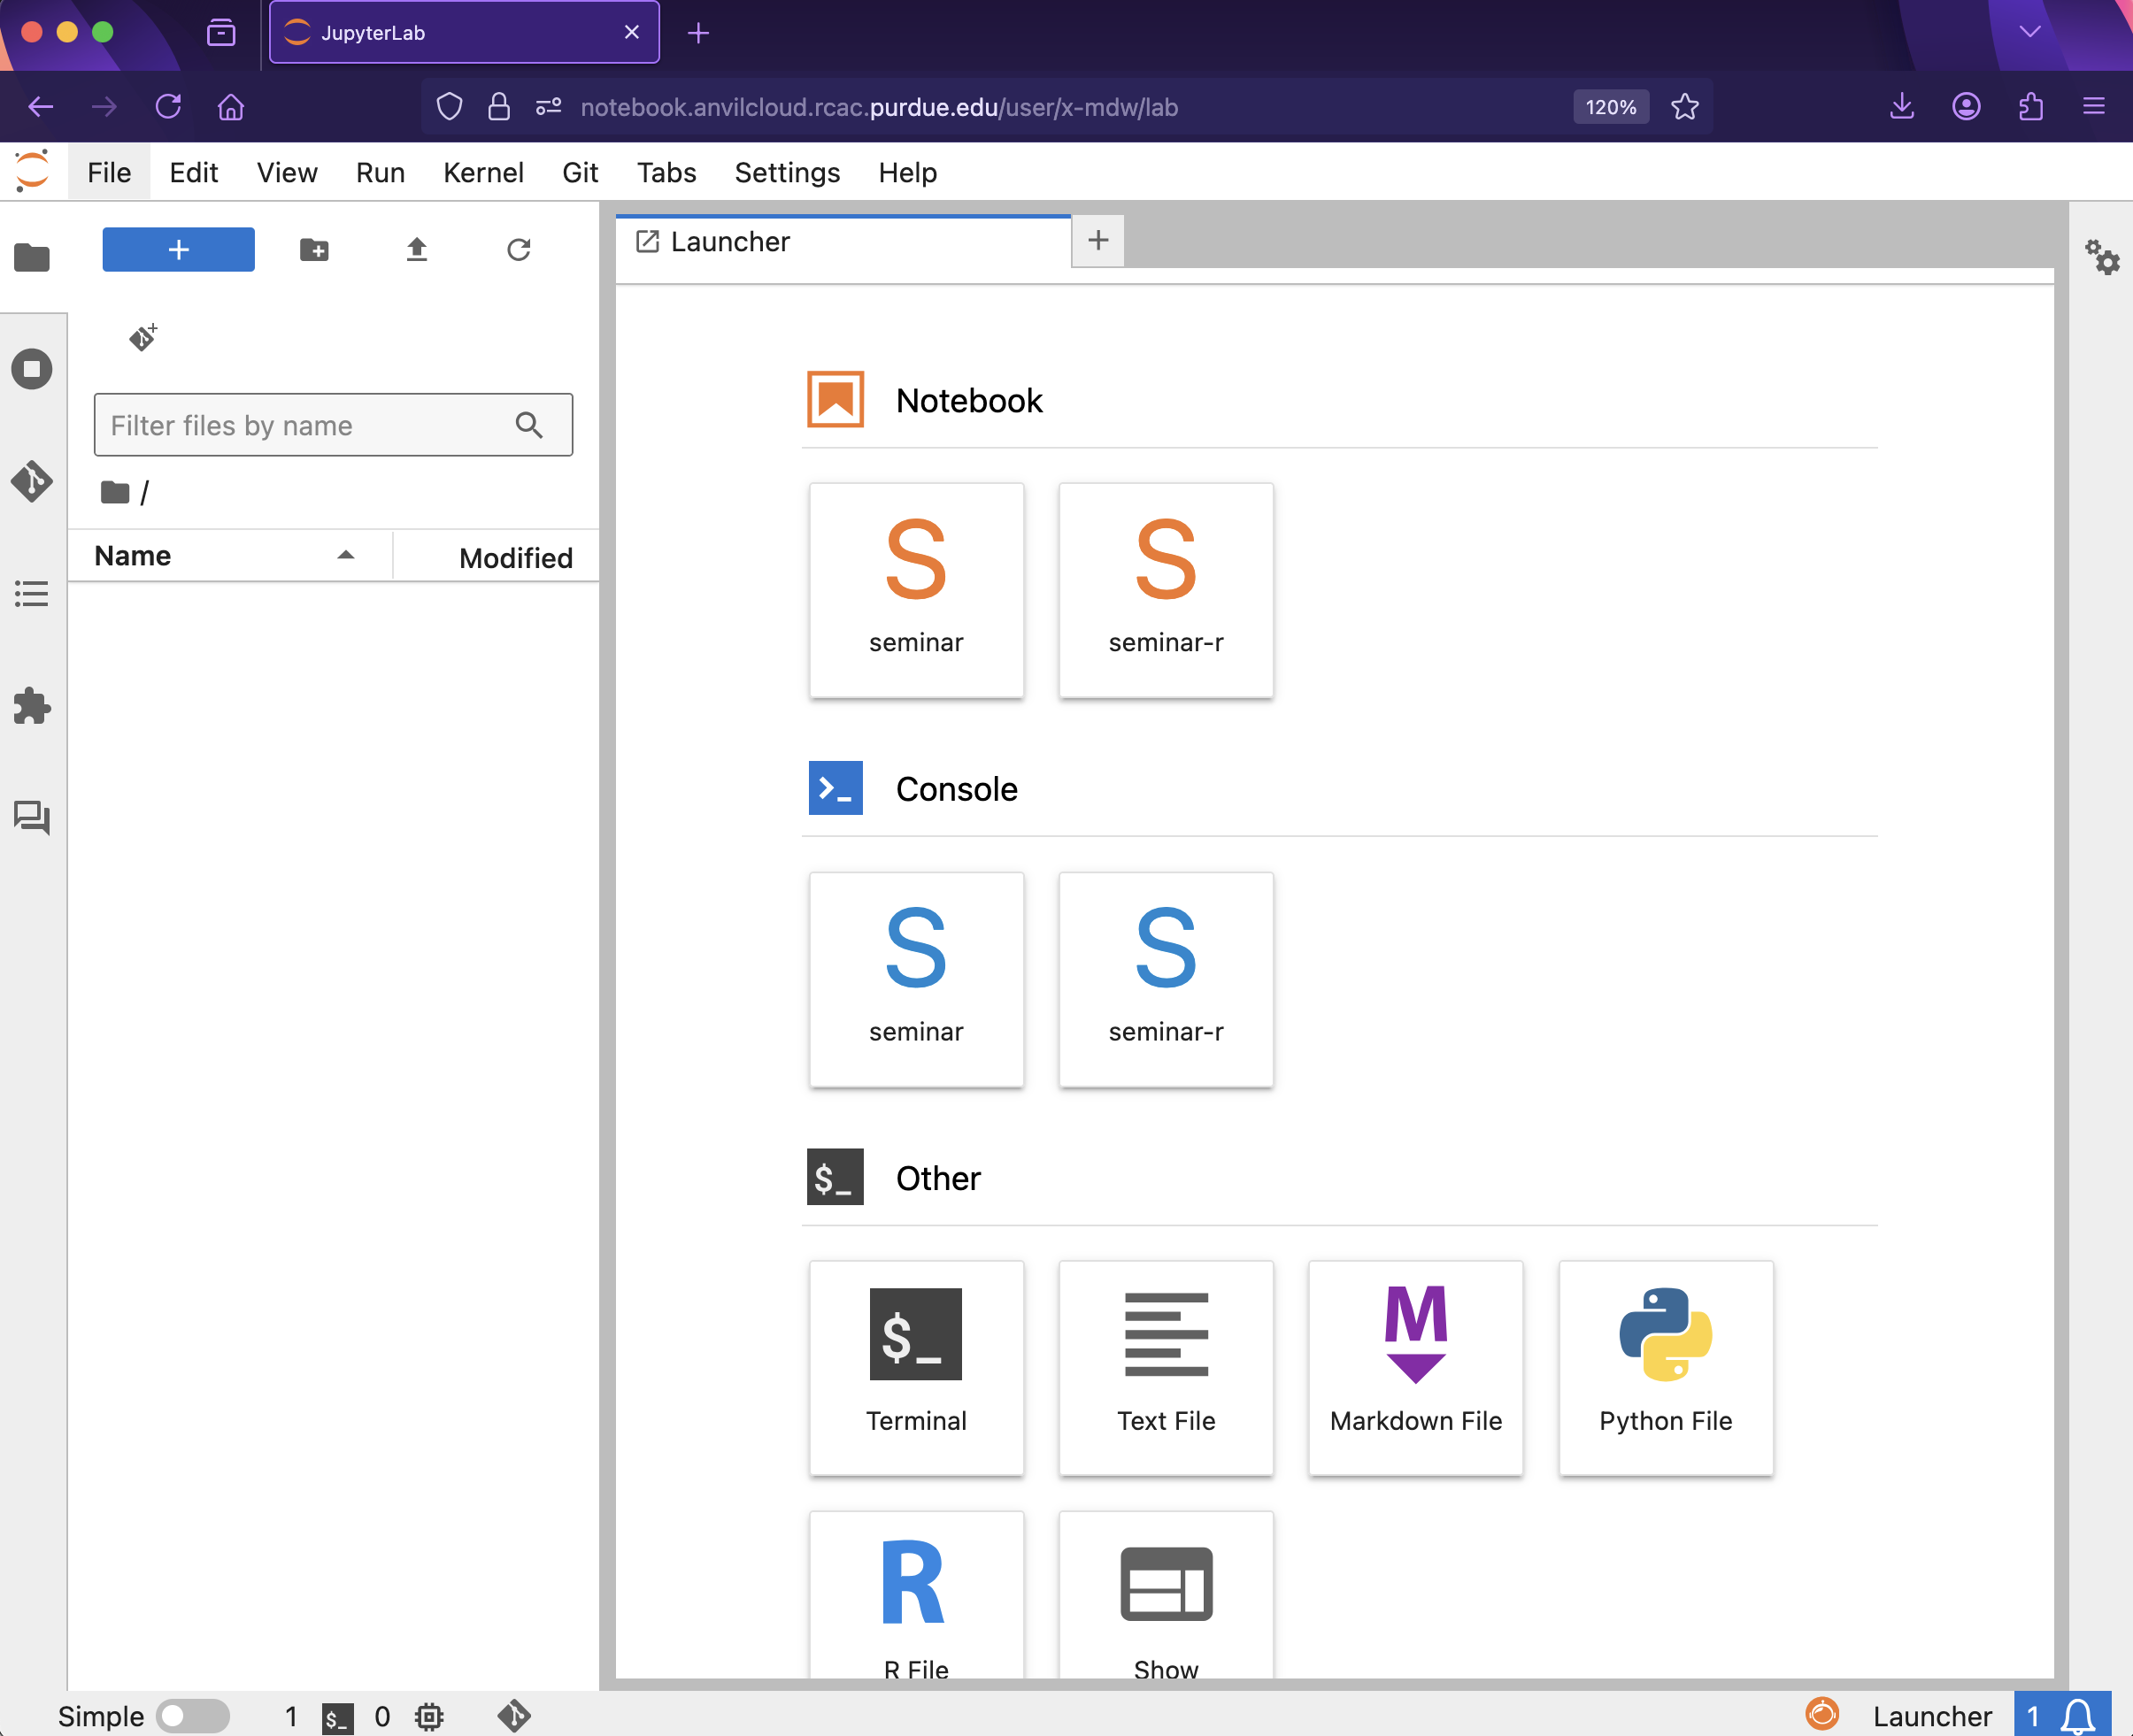Click the Filter files by name field
The image size is (2133, 1736).
coord(300,424)
